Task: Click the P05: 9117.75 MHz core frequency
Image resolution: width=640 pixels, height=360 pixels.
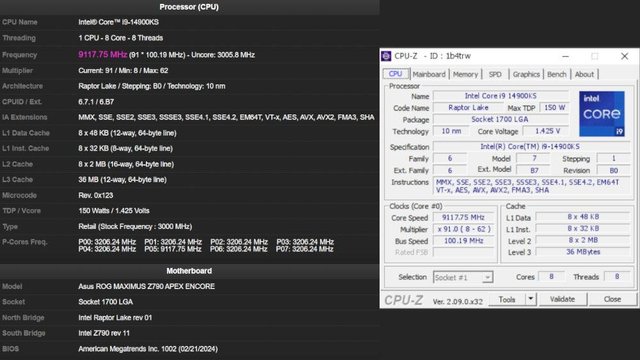Action: coord(173,249)
